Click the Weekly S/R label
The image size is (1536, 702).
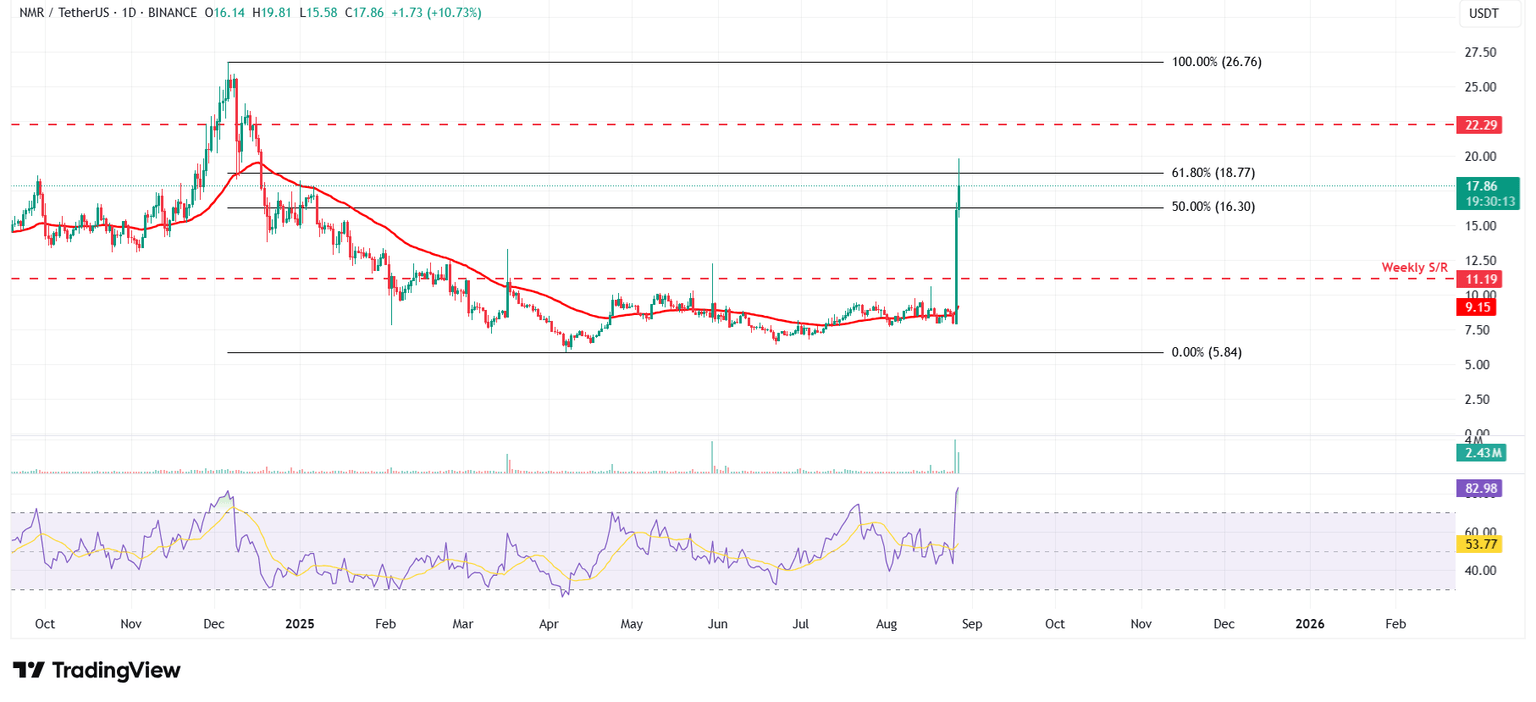coord(1414,267)
